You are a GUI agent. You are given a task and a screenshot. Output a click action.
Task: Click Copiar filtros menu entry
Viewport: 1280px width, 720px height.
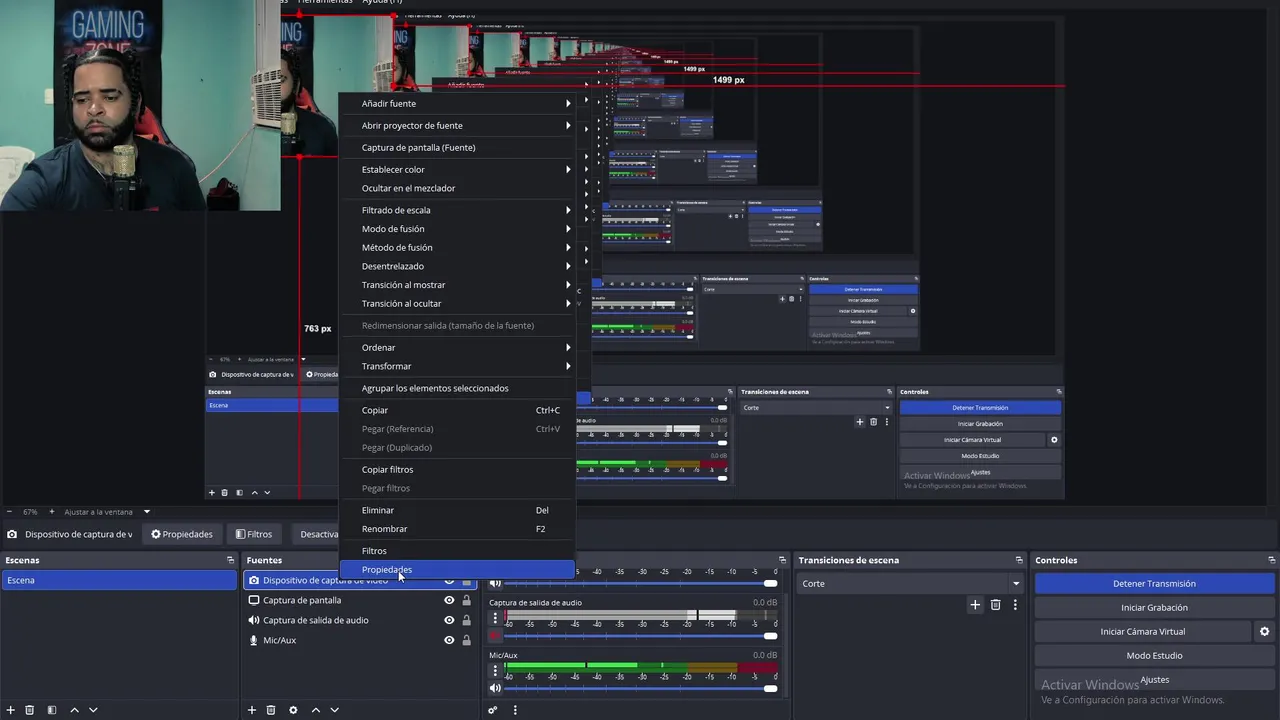click(457, 469)
